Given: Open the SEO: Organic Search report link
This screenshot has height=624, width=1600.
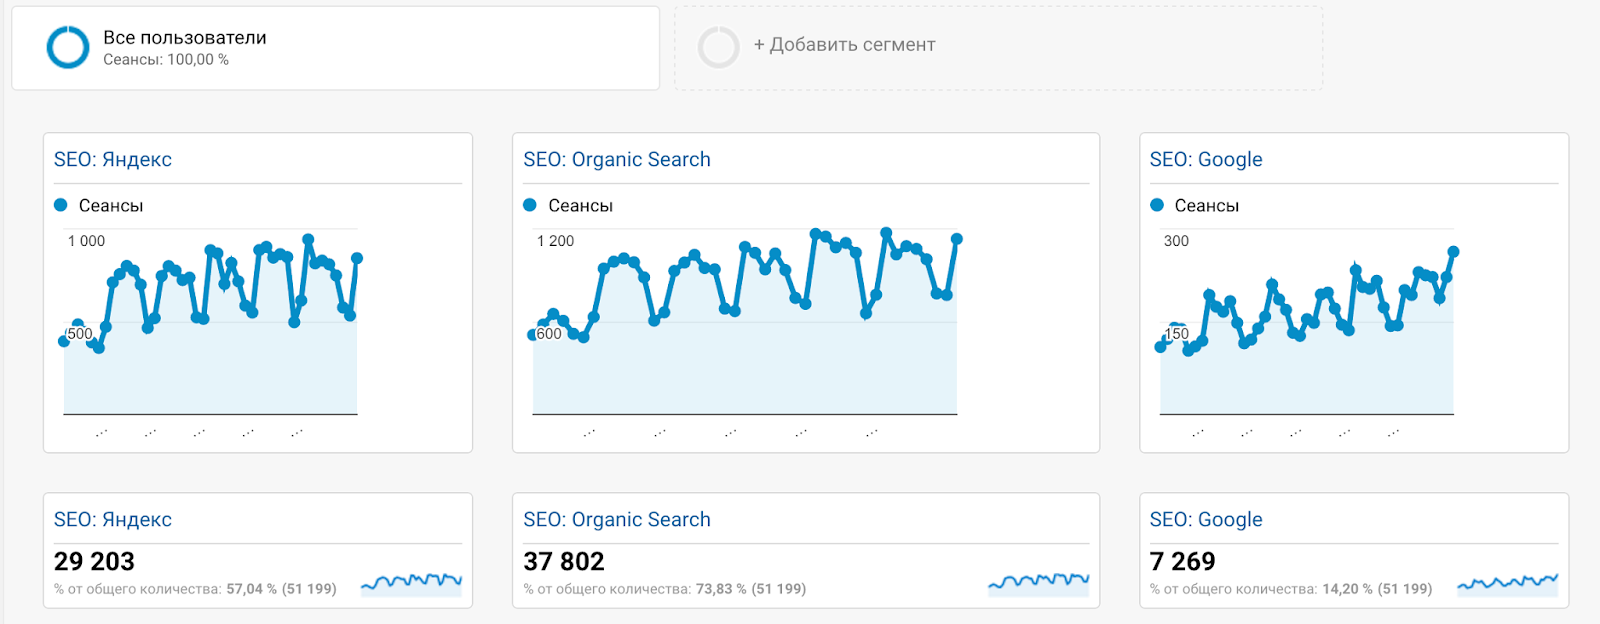Looking at the screenshot, I should [x=616, y=519].
